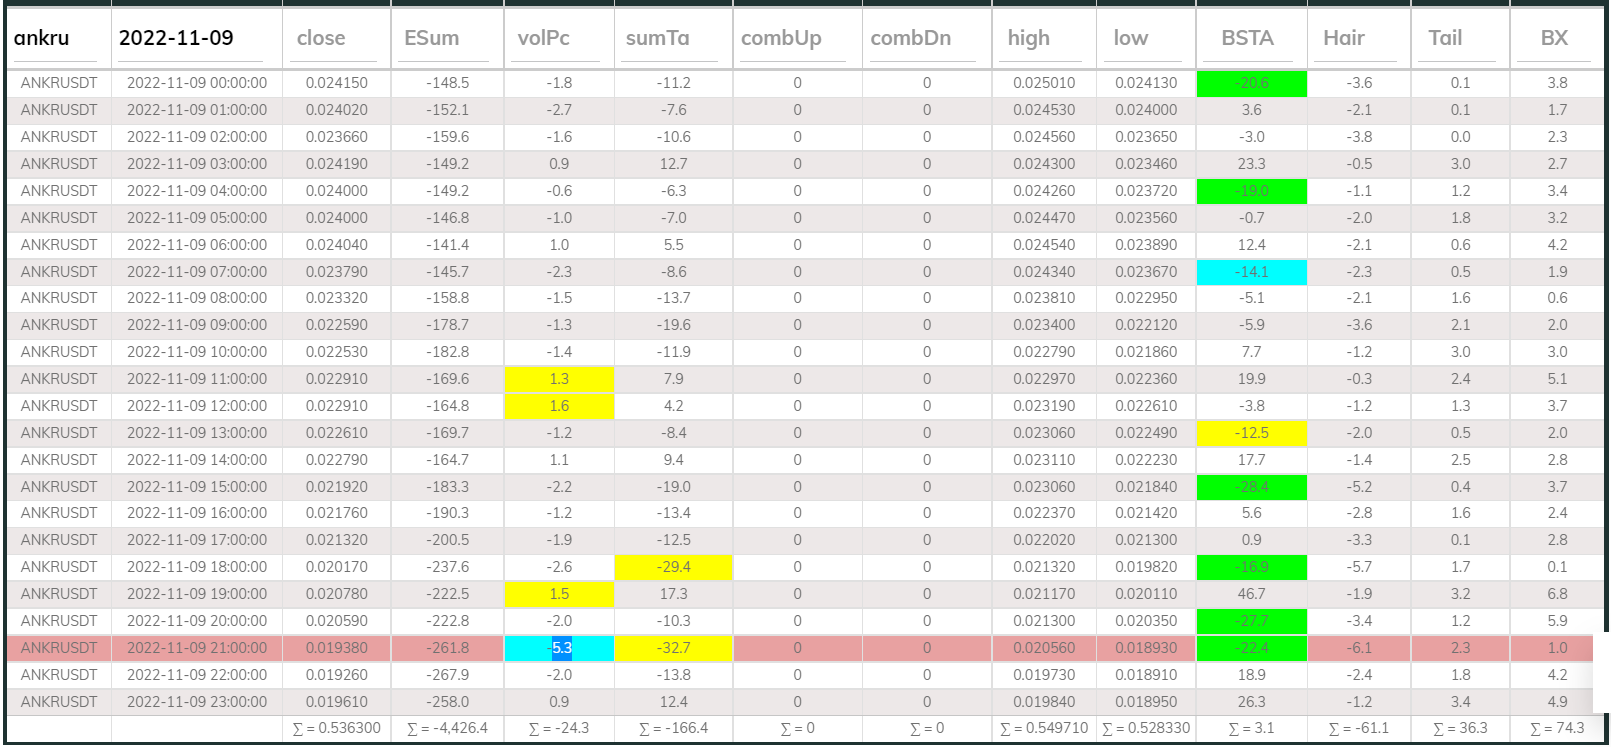Image resolution: width=1611 pixels, height=747 pixels.
Task: Click the ankru symbol filter field
Action: [x=57, y=38]
